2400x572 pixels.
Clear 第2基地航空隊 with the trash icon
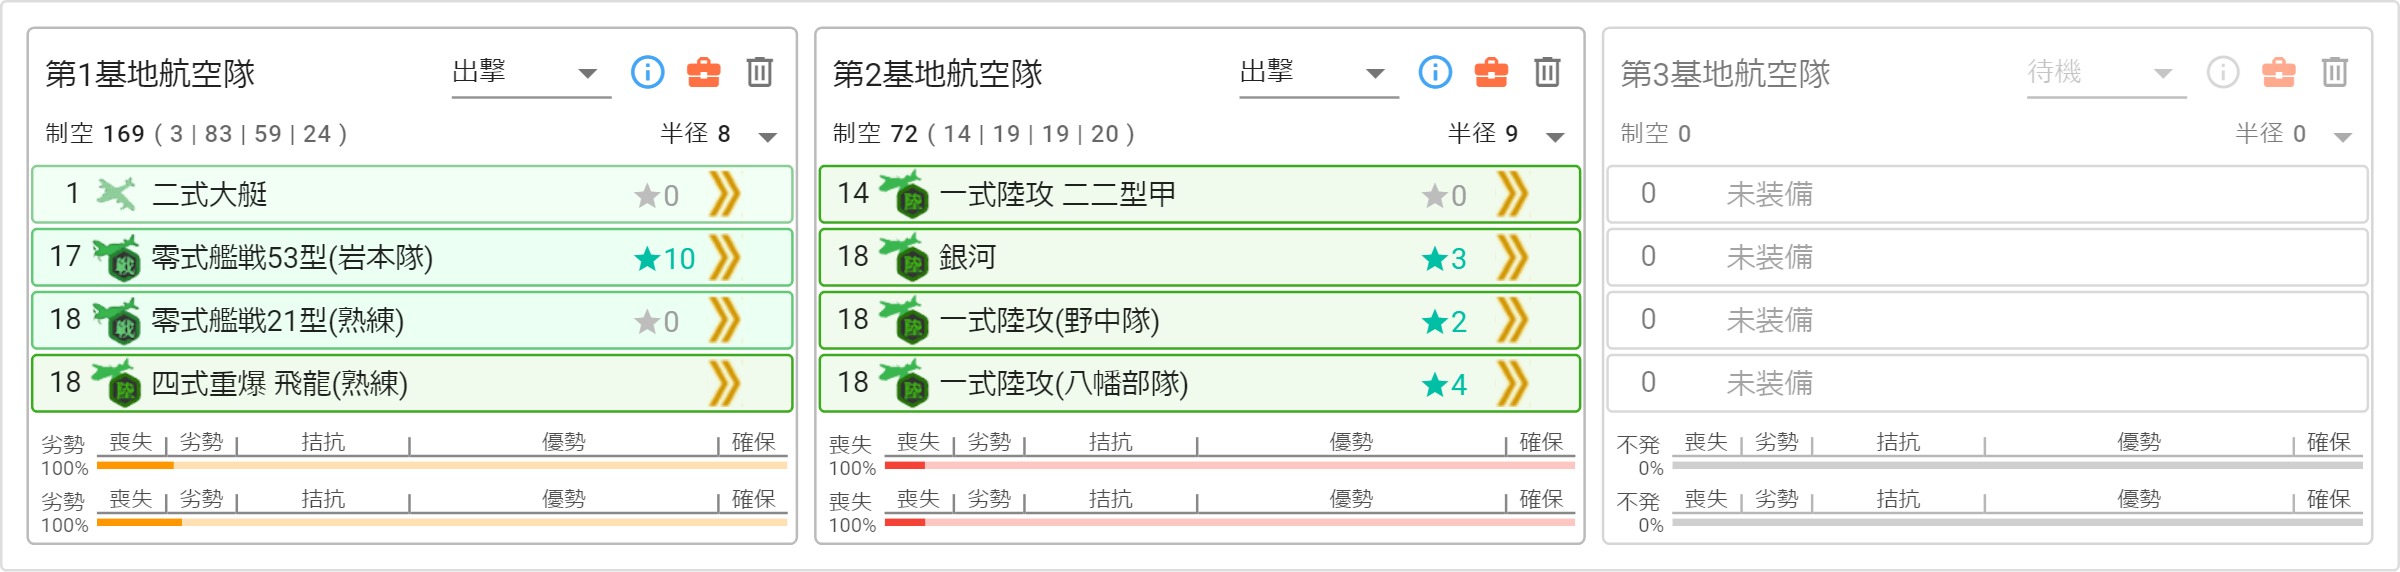[1547, 72]
